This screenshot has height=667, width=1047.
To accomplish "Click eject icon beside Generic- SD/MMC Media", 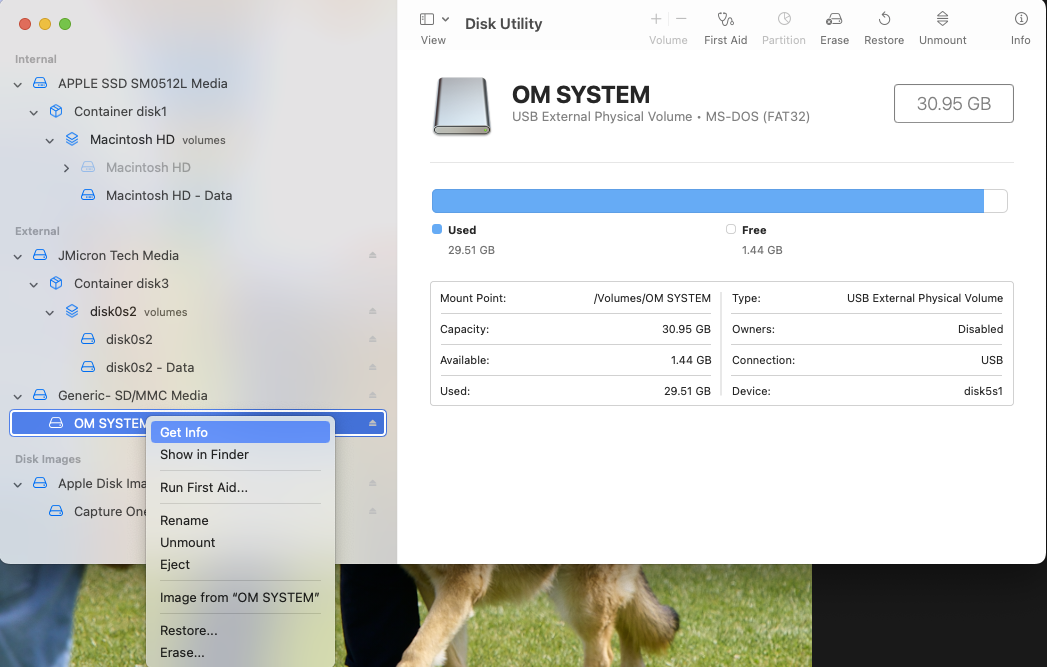I will (373, 396).
